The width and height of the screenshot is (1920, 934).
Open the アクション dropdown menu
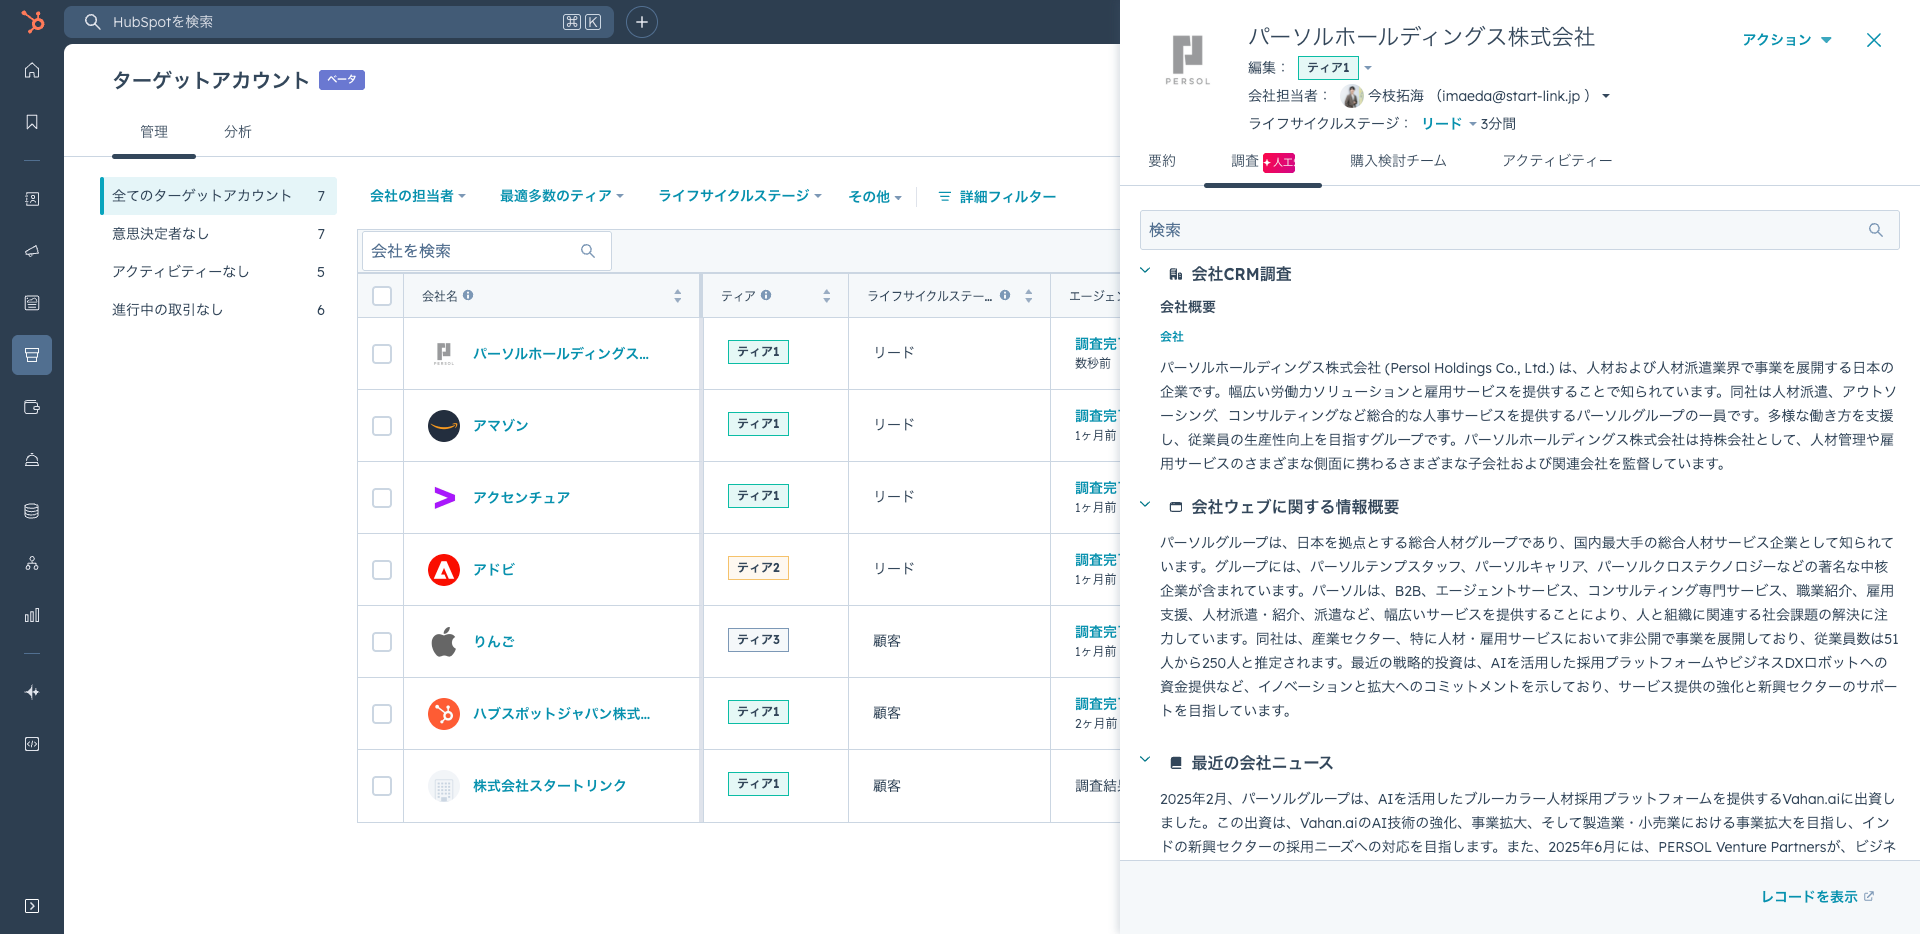[1786, 40]
